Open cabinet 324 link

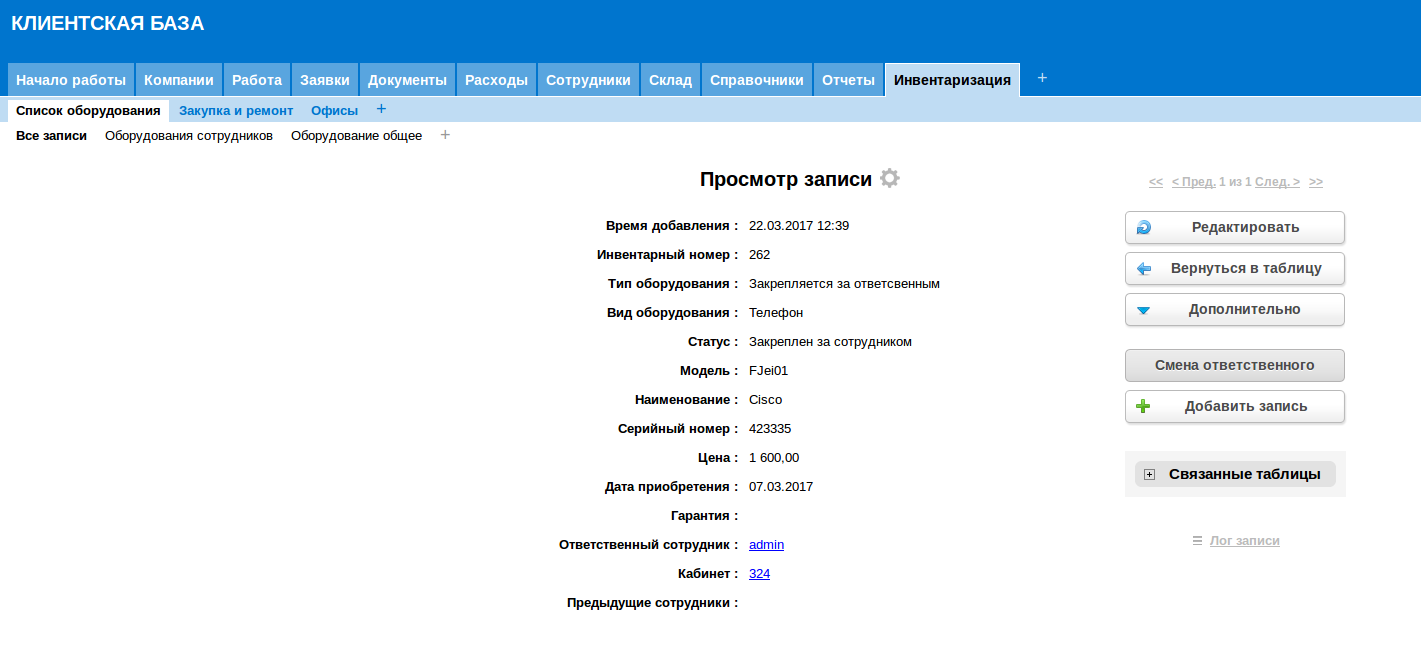click(759, 574)
